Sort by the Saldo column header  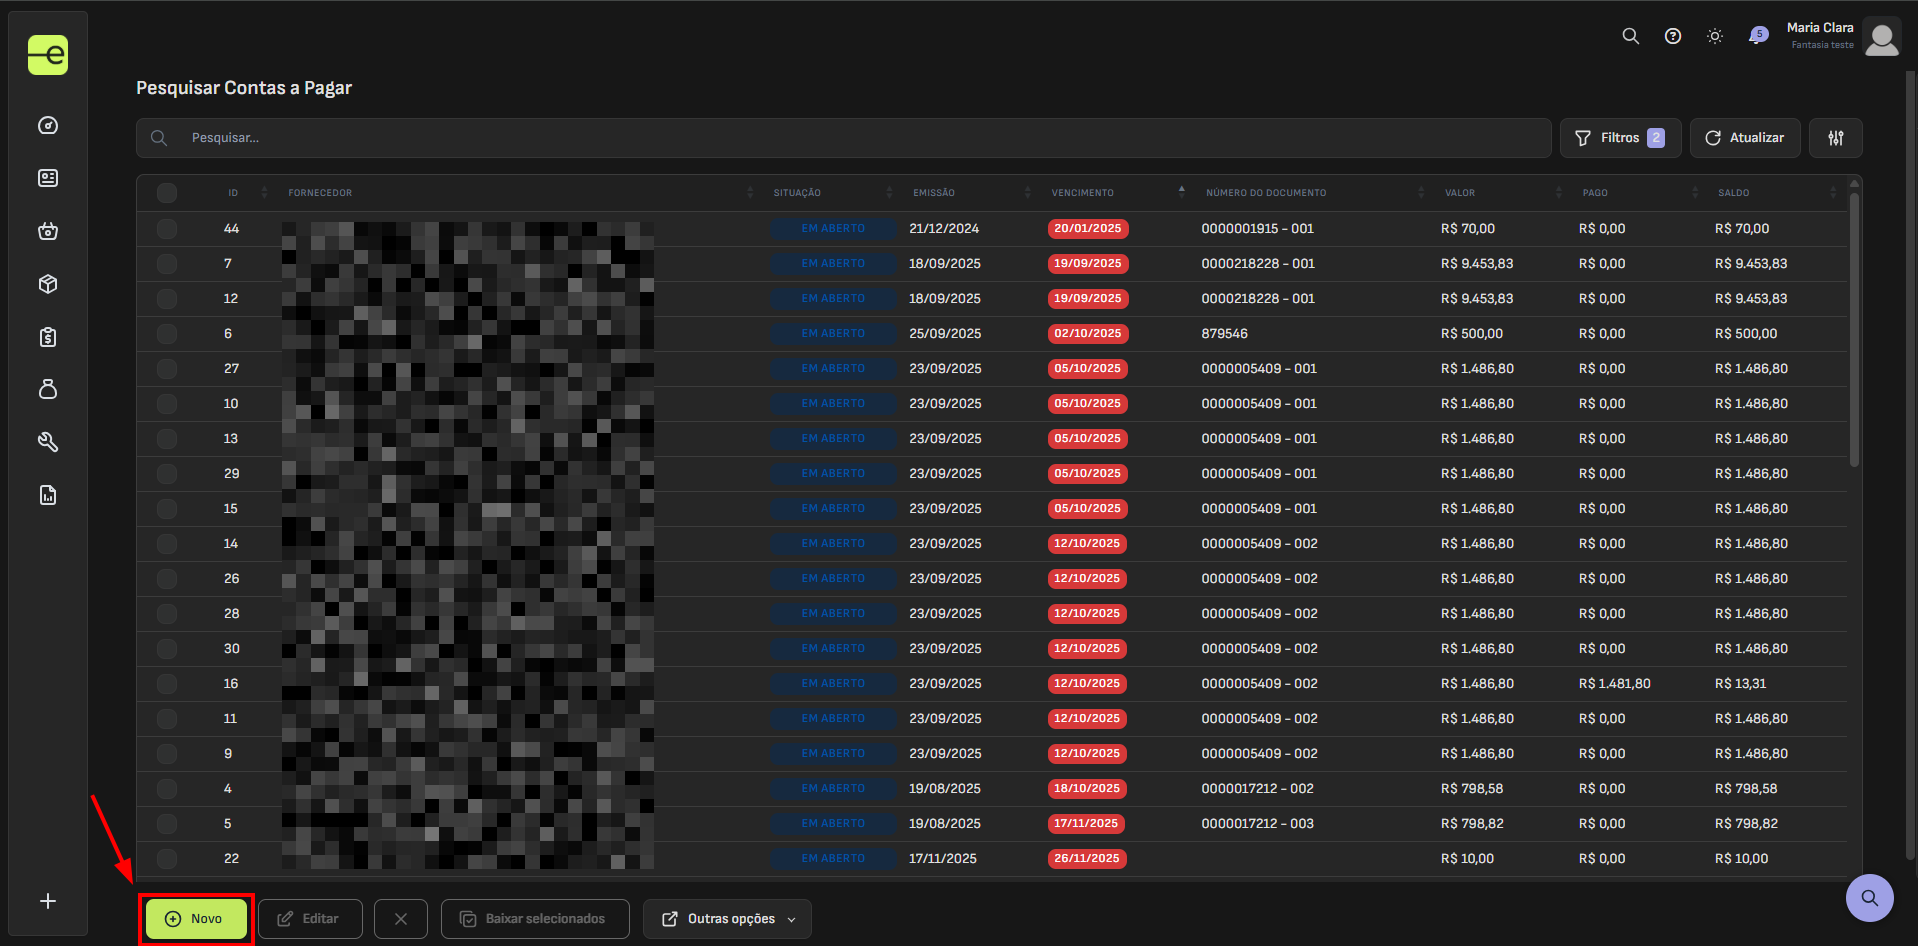[1734, 193]
